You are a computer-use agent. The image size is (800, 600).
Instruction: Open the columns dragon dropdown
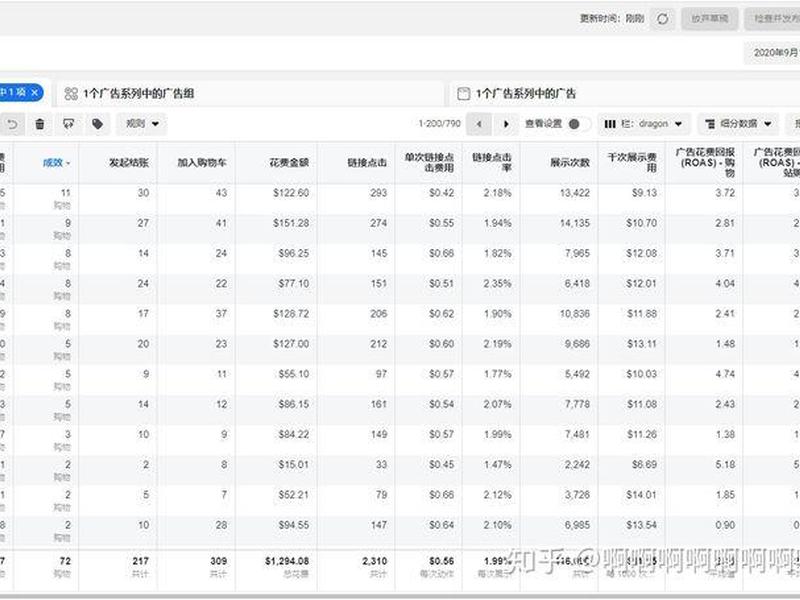[644, 124]
